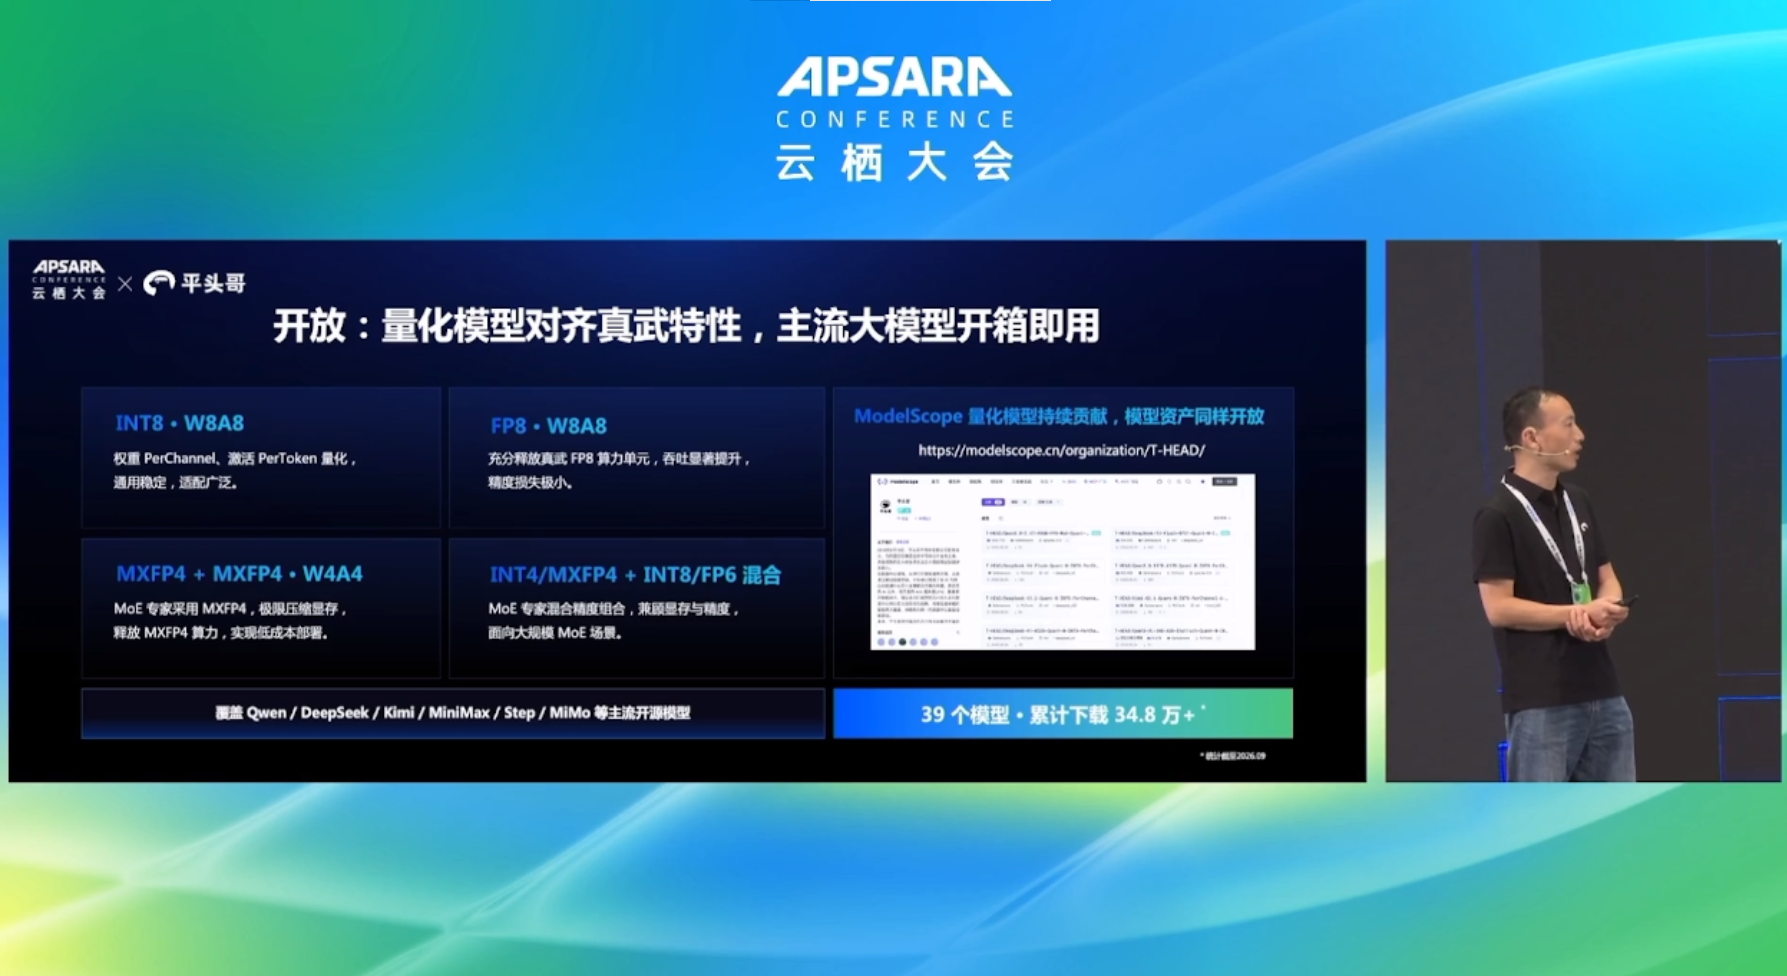Click the small APSARA logo in the slide header
Viewport: 1787px width, 976px height.
pos(69,280)
